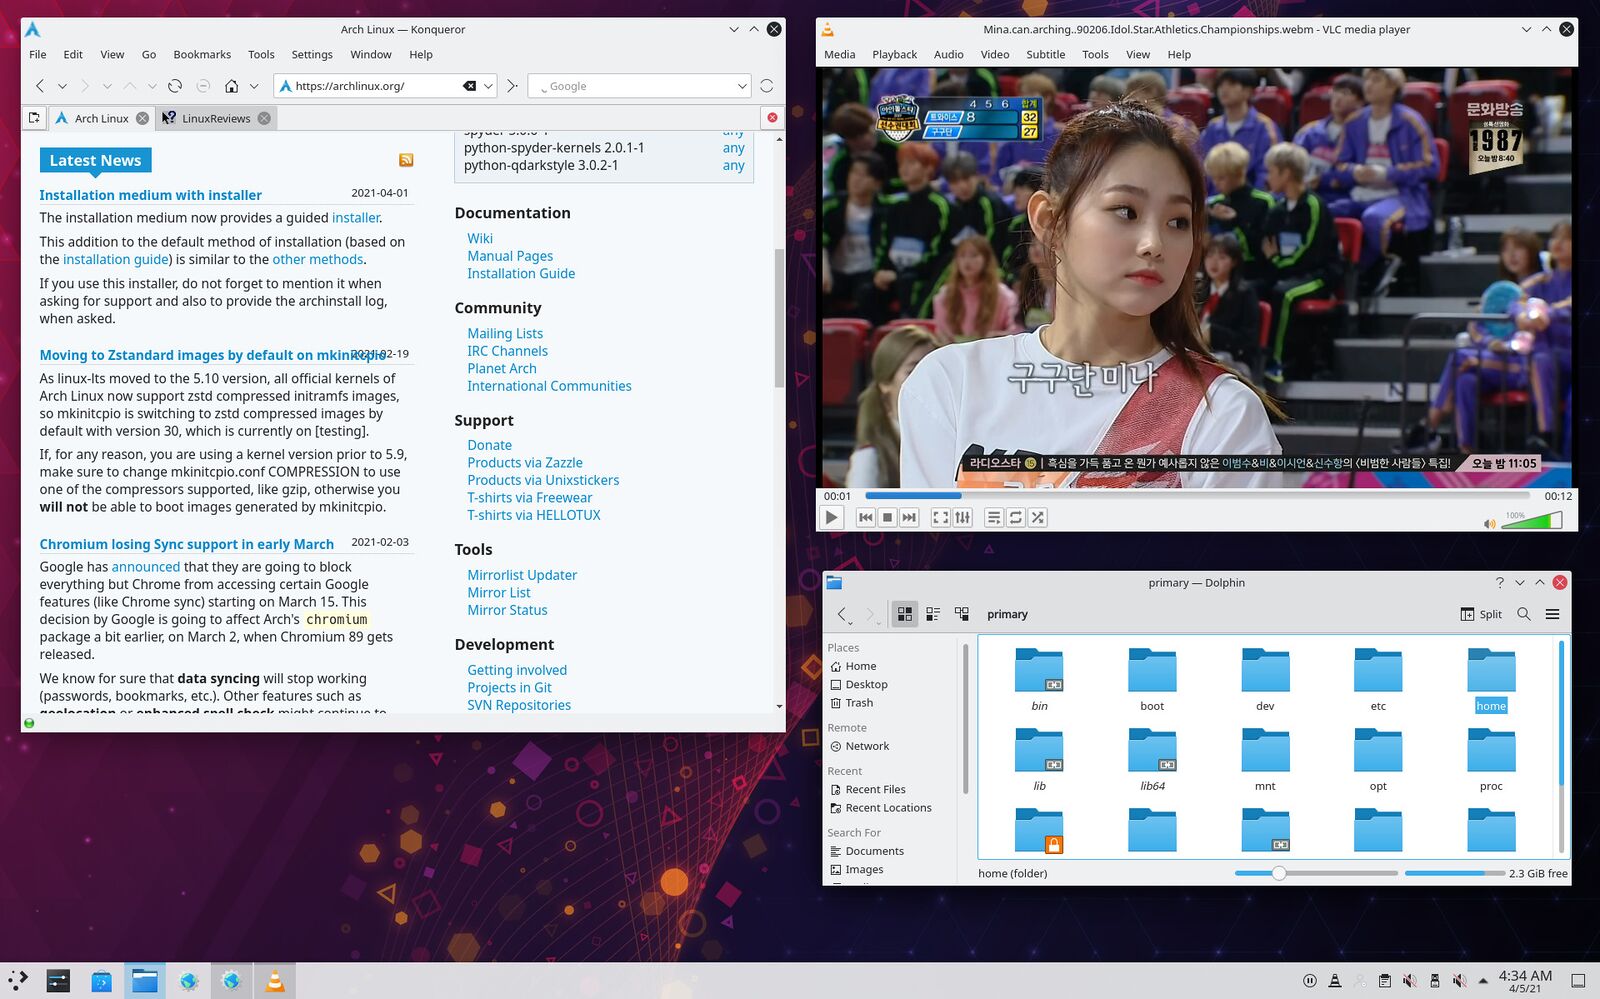Open the Projects in Git link

(x=509, y=687)
